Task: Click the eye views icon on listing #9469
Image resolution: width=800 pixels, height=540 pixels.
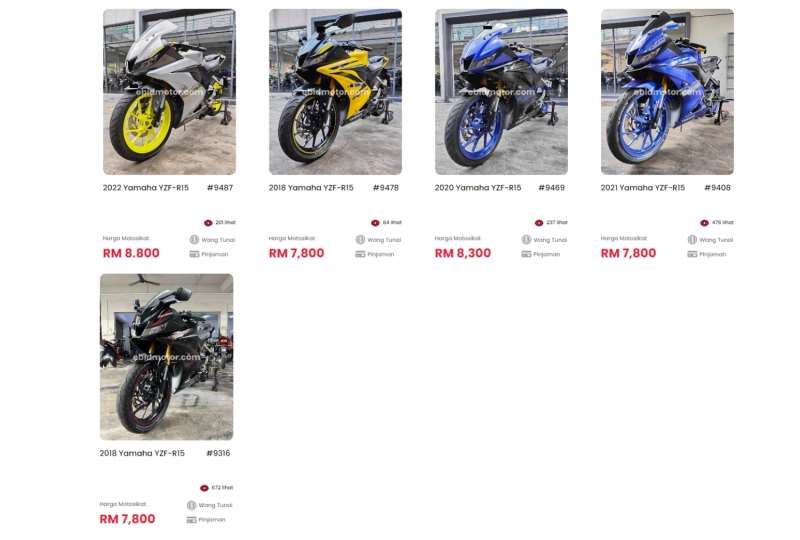Action: [x=539, y=223]
